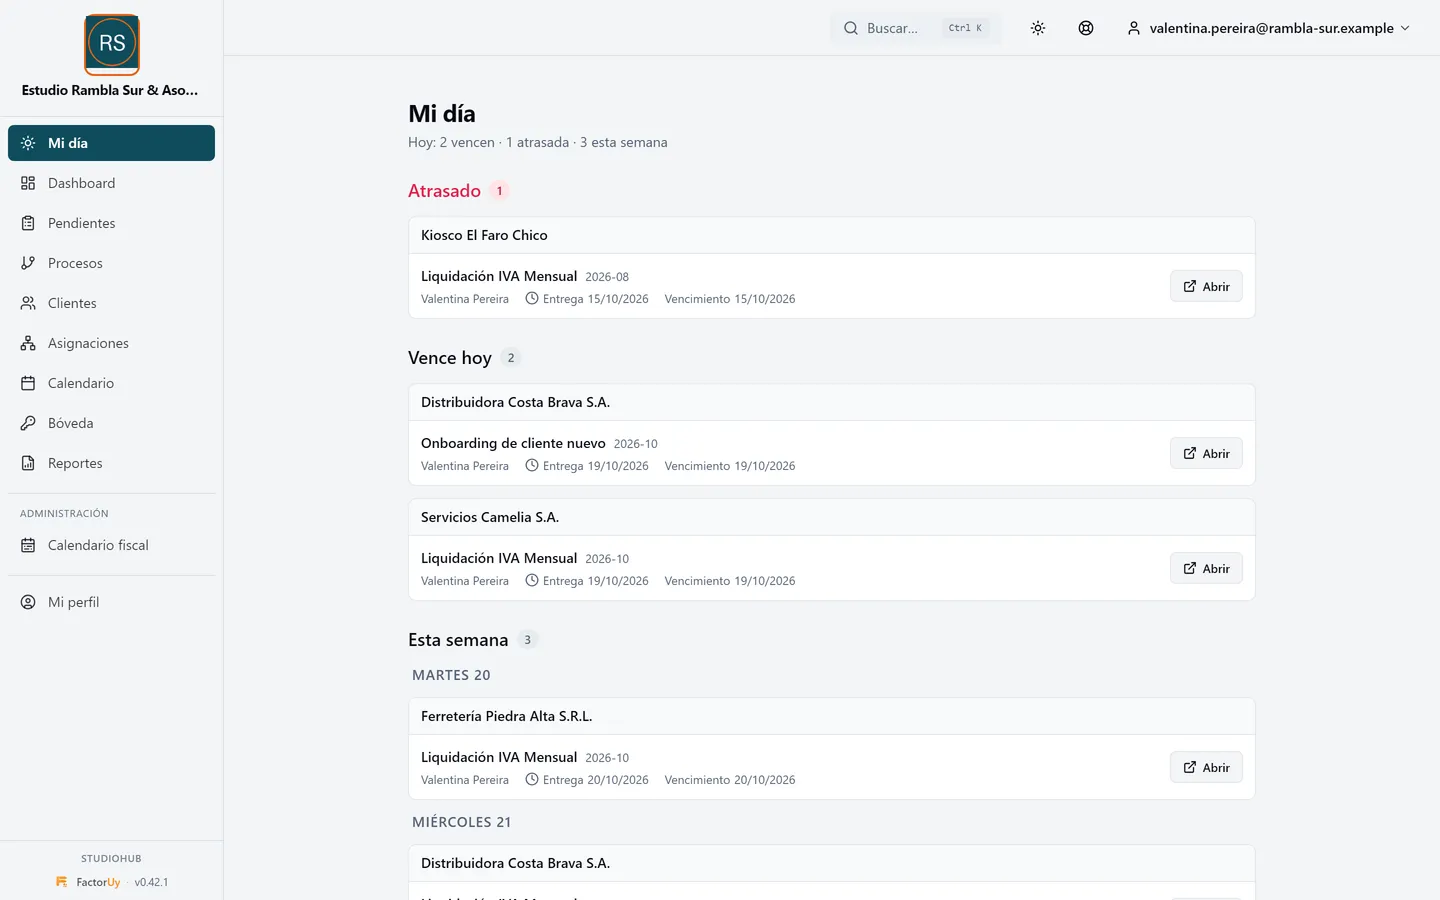Click Entrega 20/10/2026 text
Image resolution: width=1440 pixels, height=900 pixels.
[x=595, y=780]
